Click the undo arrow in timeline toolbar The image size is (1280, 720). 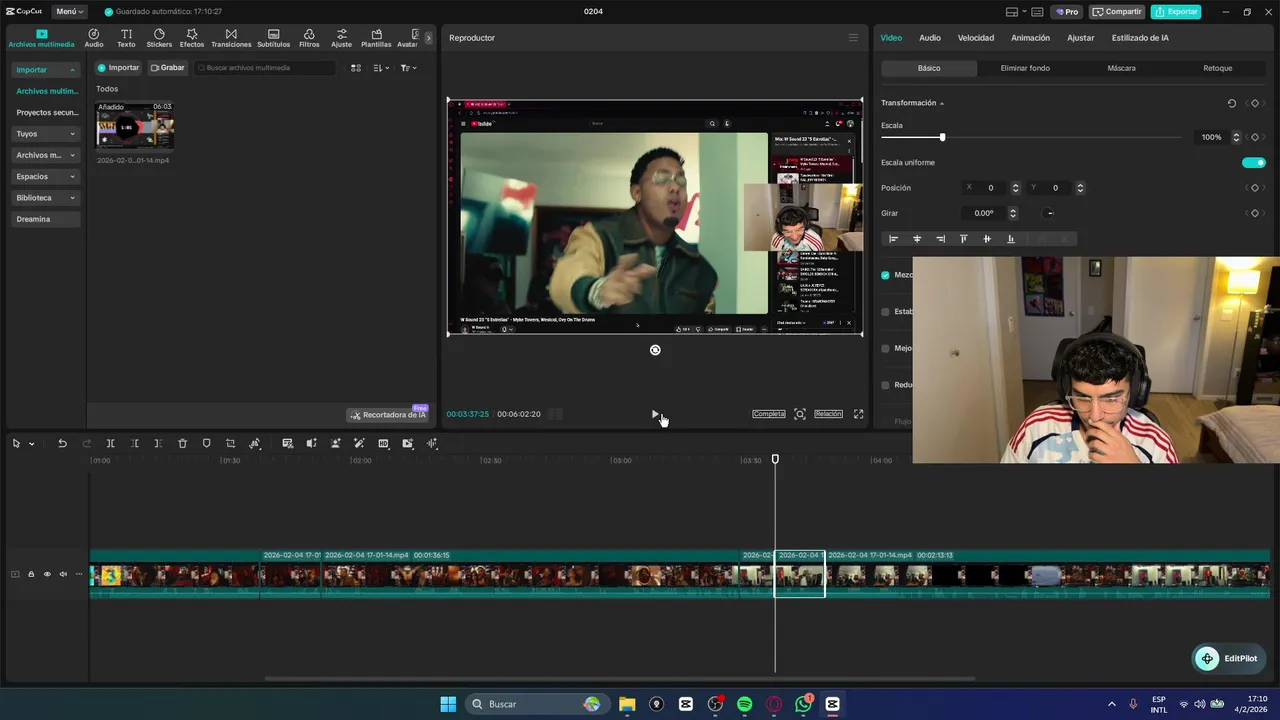pyautogui.click(x=62, y=443)
